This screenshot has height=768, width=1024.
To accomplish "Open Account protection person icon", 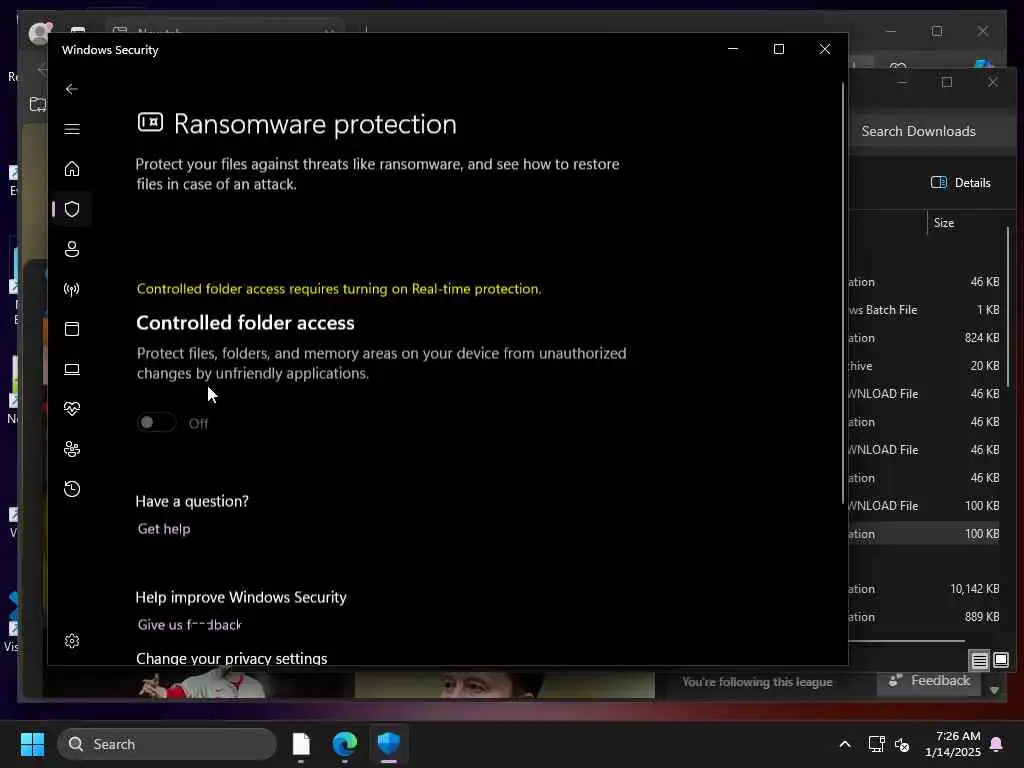I will (72, 249).
